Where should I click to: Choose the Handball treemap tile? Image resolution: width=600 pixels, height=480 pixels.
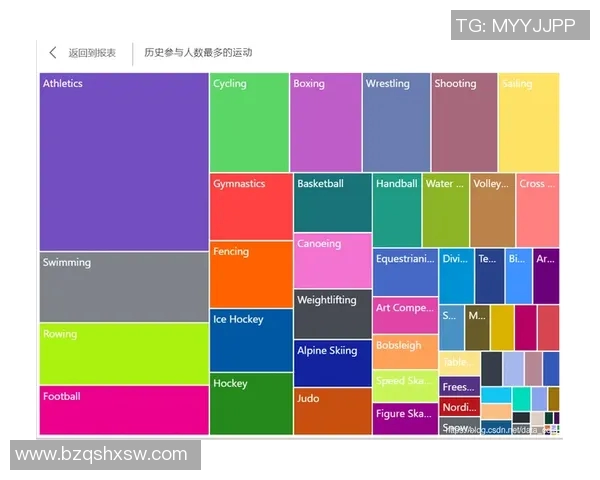[x=397, y=211]
